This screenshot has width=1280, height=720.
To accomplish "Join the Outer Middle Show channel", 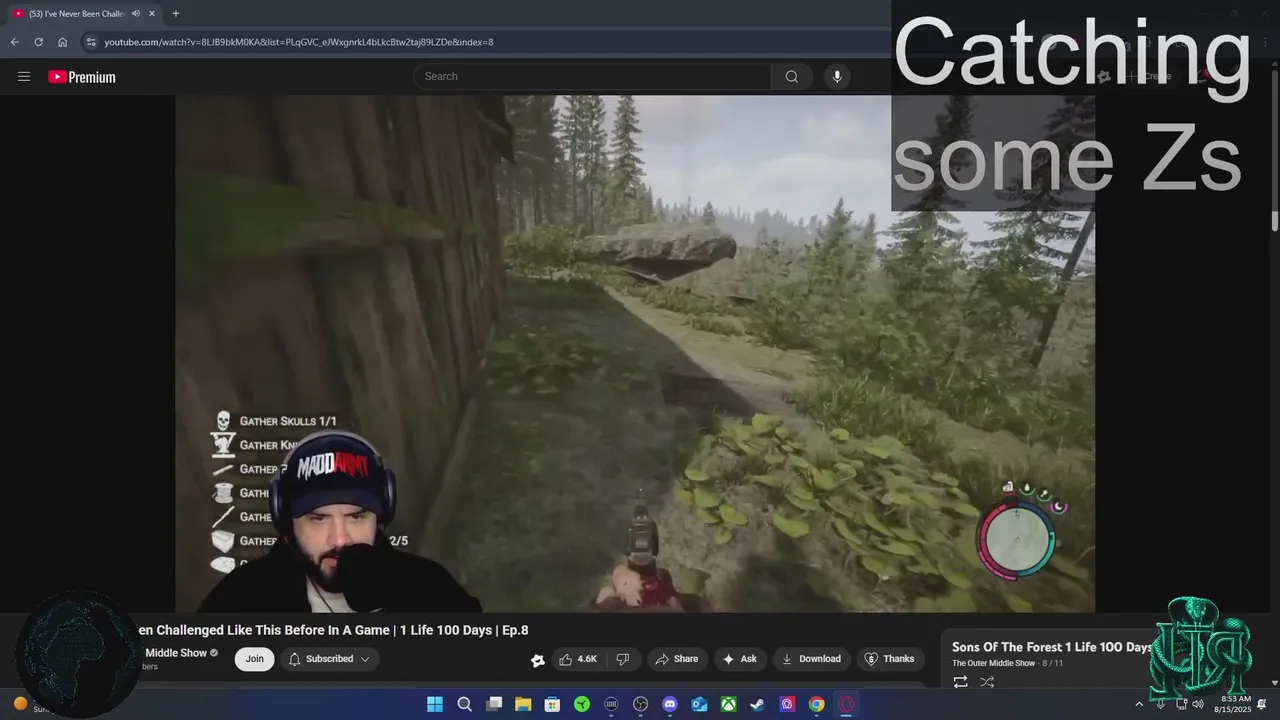I will point(255,659).
